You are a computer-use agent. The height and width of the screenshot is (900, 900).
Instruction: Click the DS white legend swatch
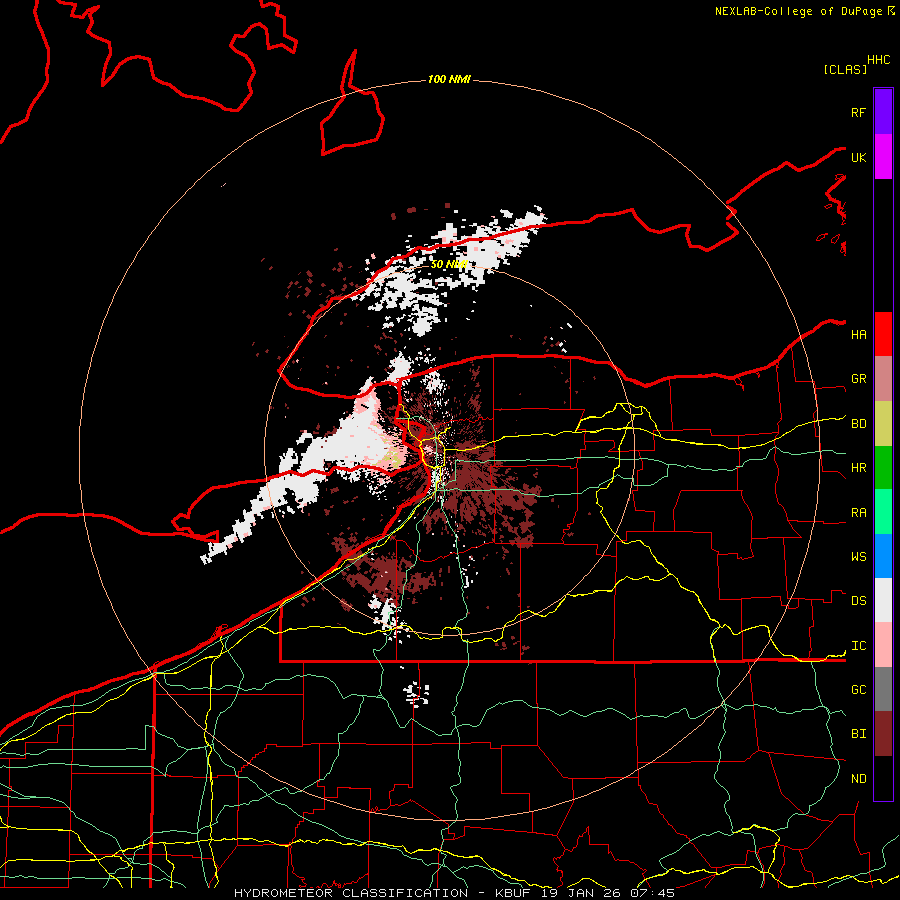coord(883,600)
